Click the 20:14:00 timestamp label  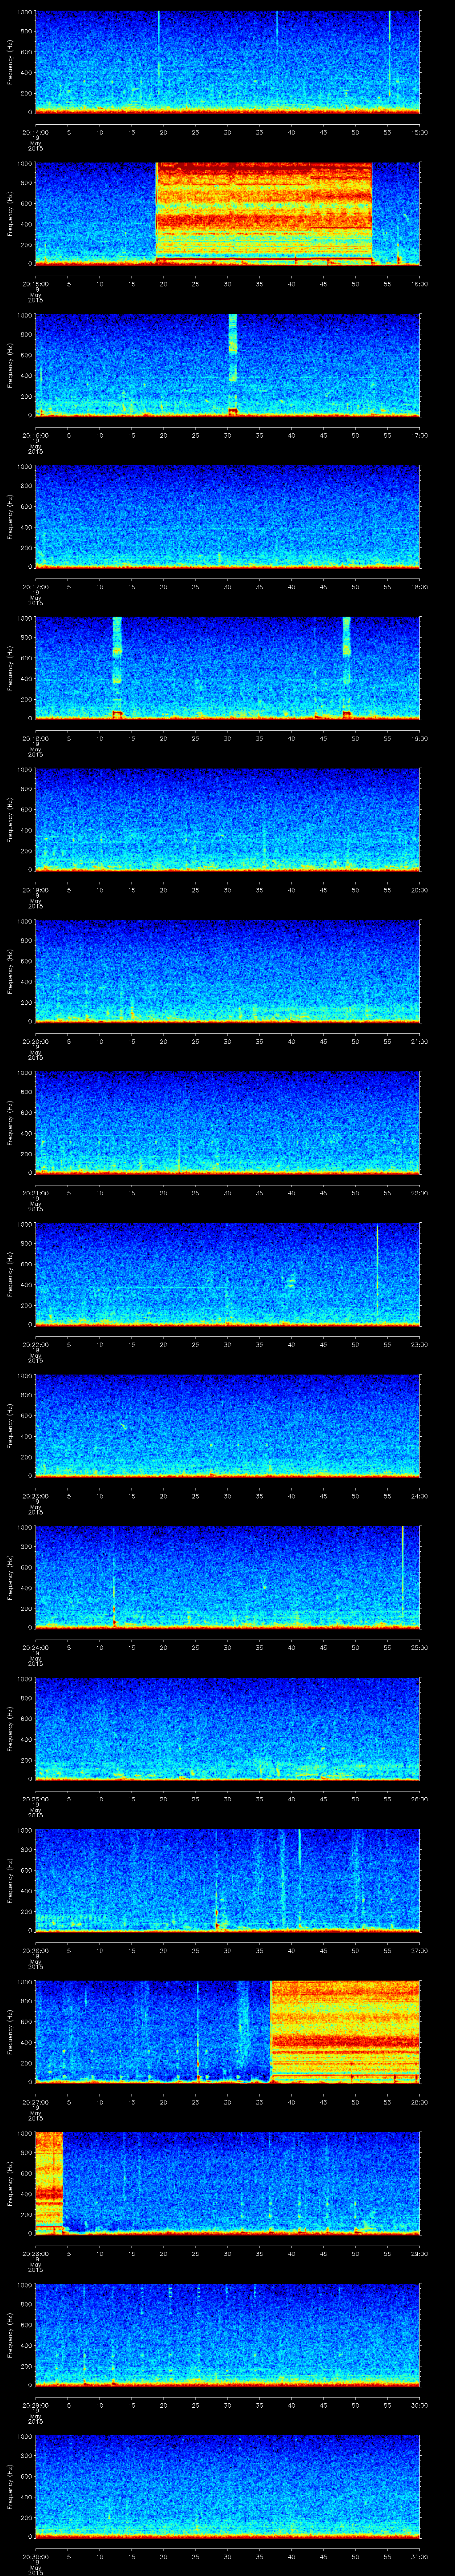[x=35, y=132]
